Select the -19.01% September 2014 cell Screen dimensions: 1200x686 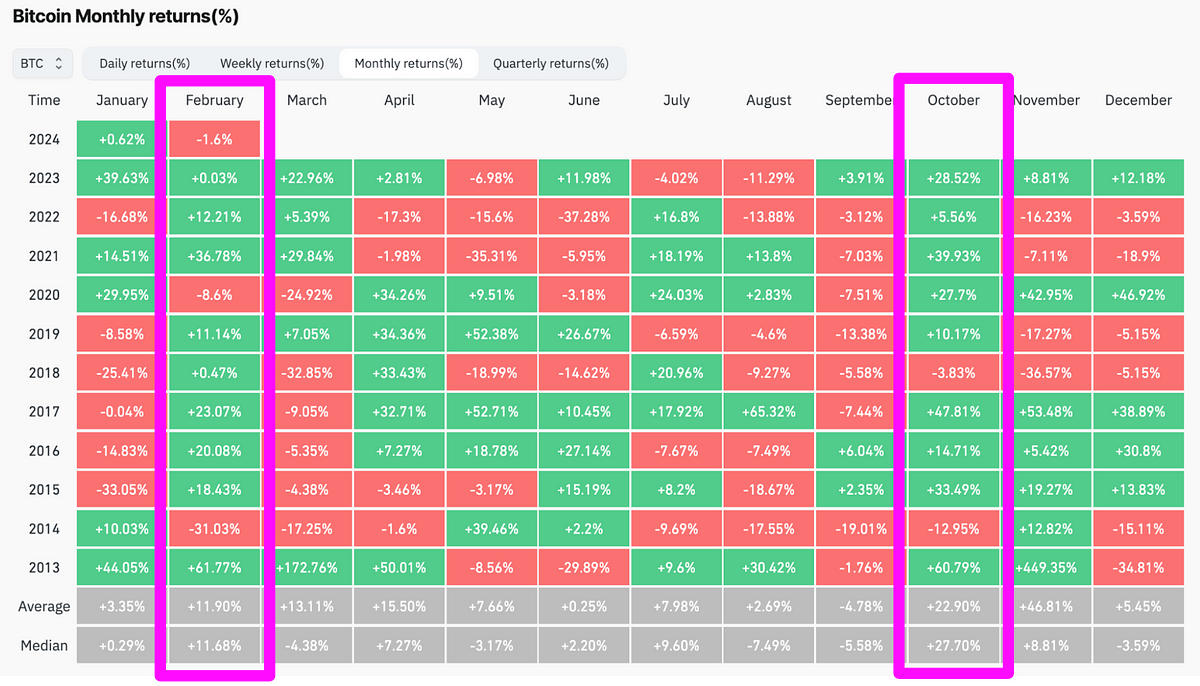click(x=861, y=529)
